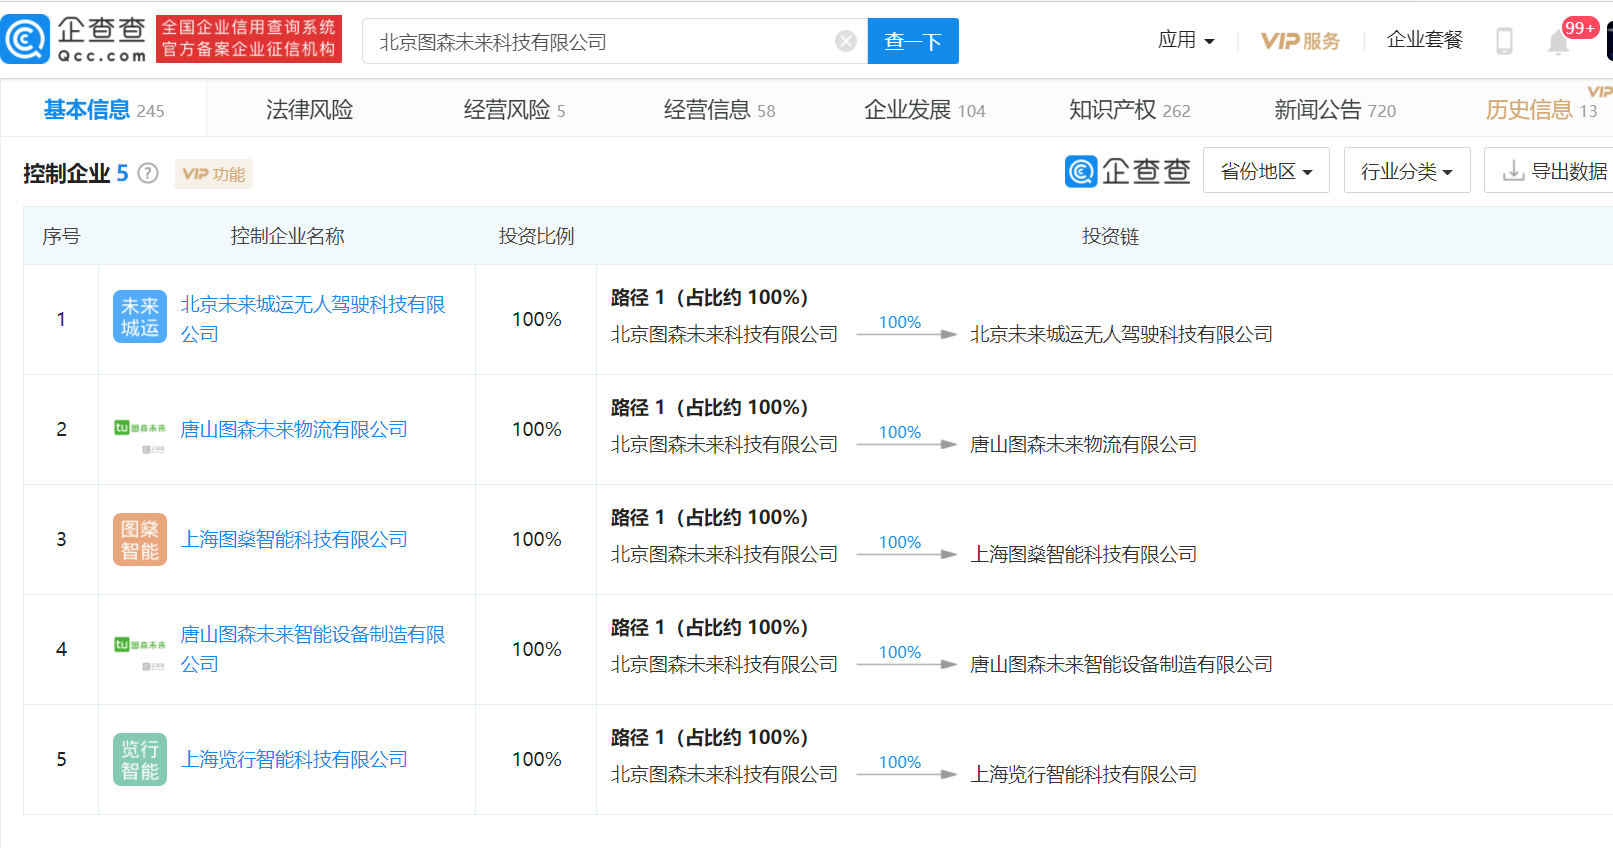Click the 览行智能 company logo
1613x848 pixels.
[x=140, y=760]
